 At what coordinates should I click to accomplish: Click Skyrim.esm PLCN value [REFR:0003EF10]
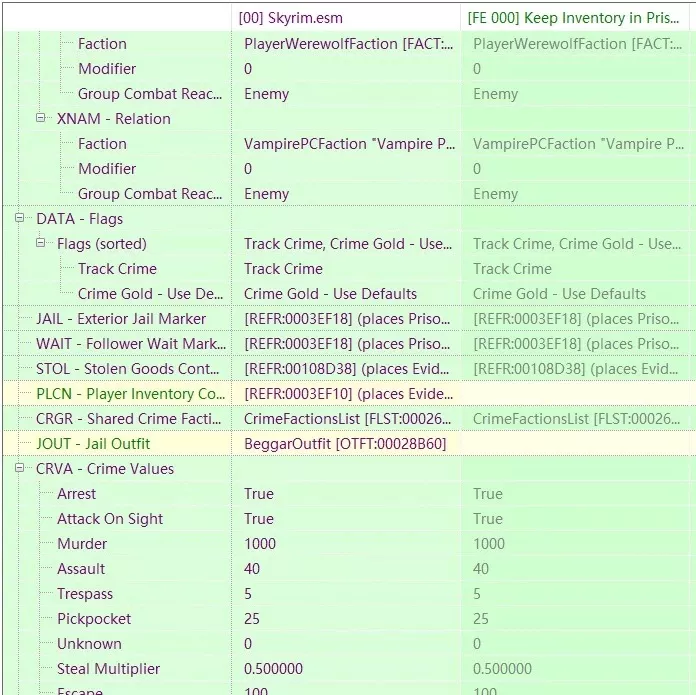coord(348,394)
